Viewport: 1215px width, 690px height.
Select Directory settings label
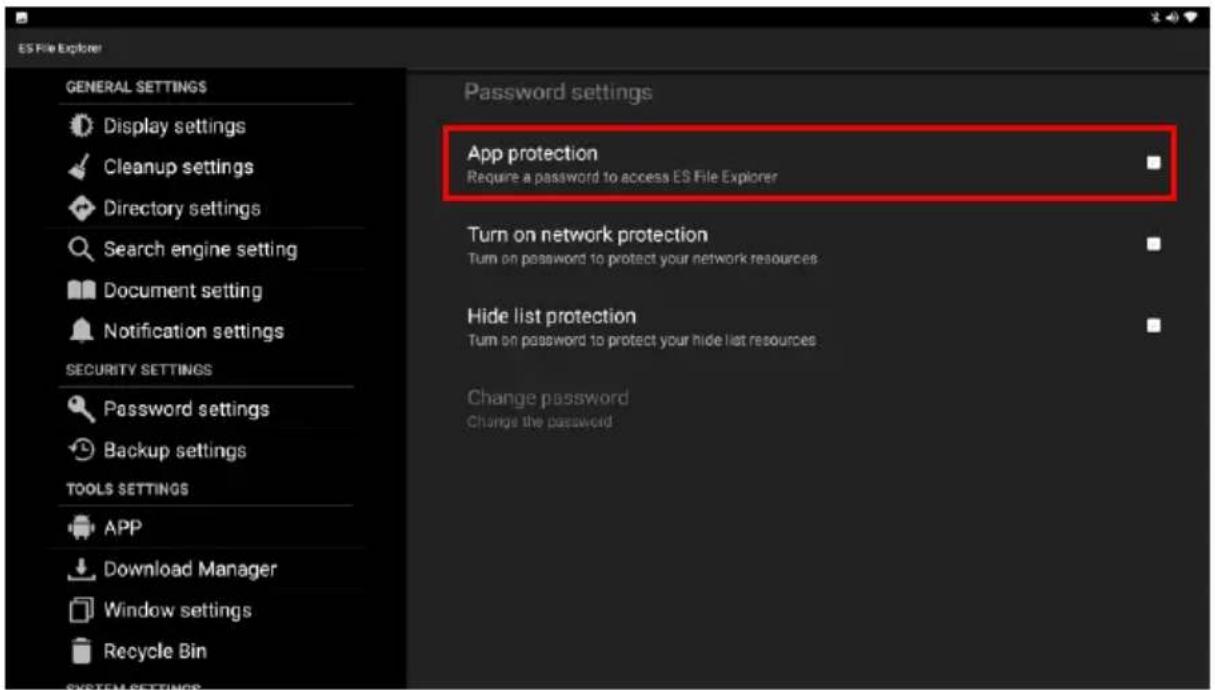(182, 209)
